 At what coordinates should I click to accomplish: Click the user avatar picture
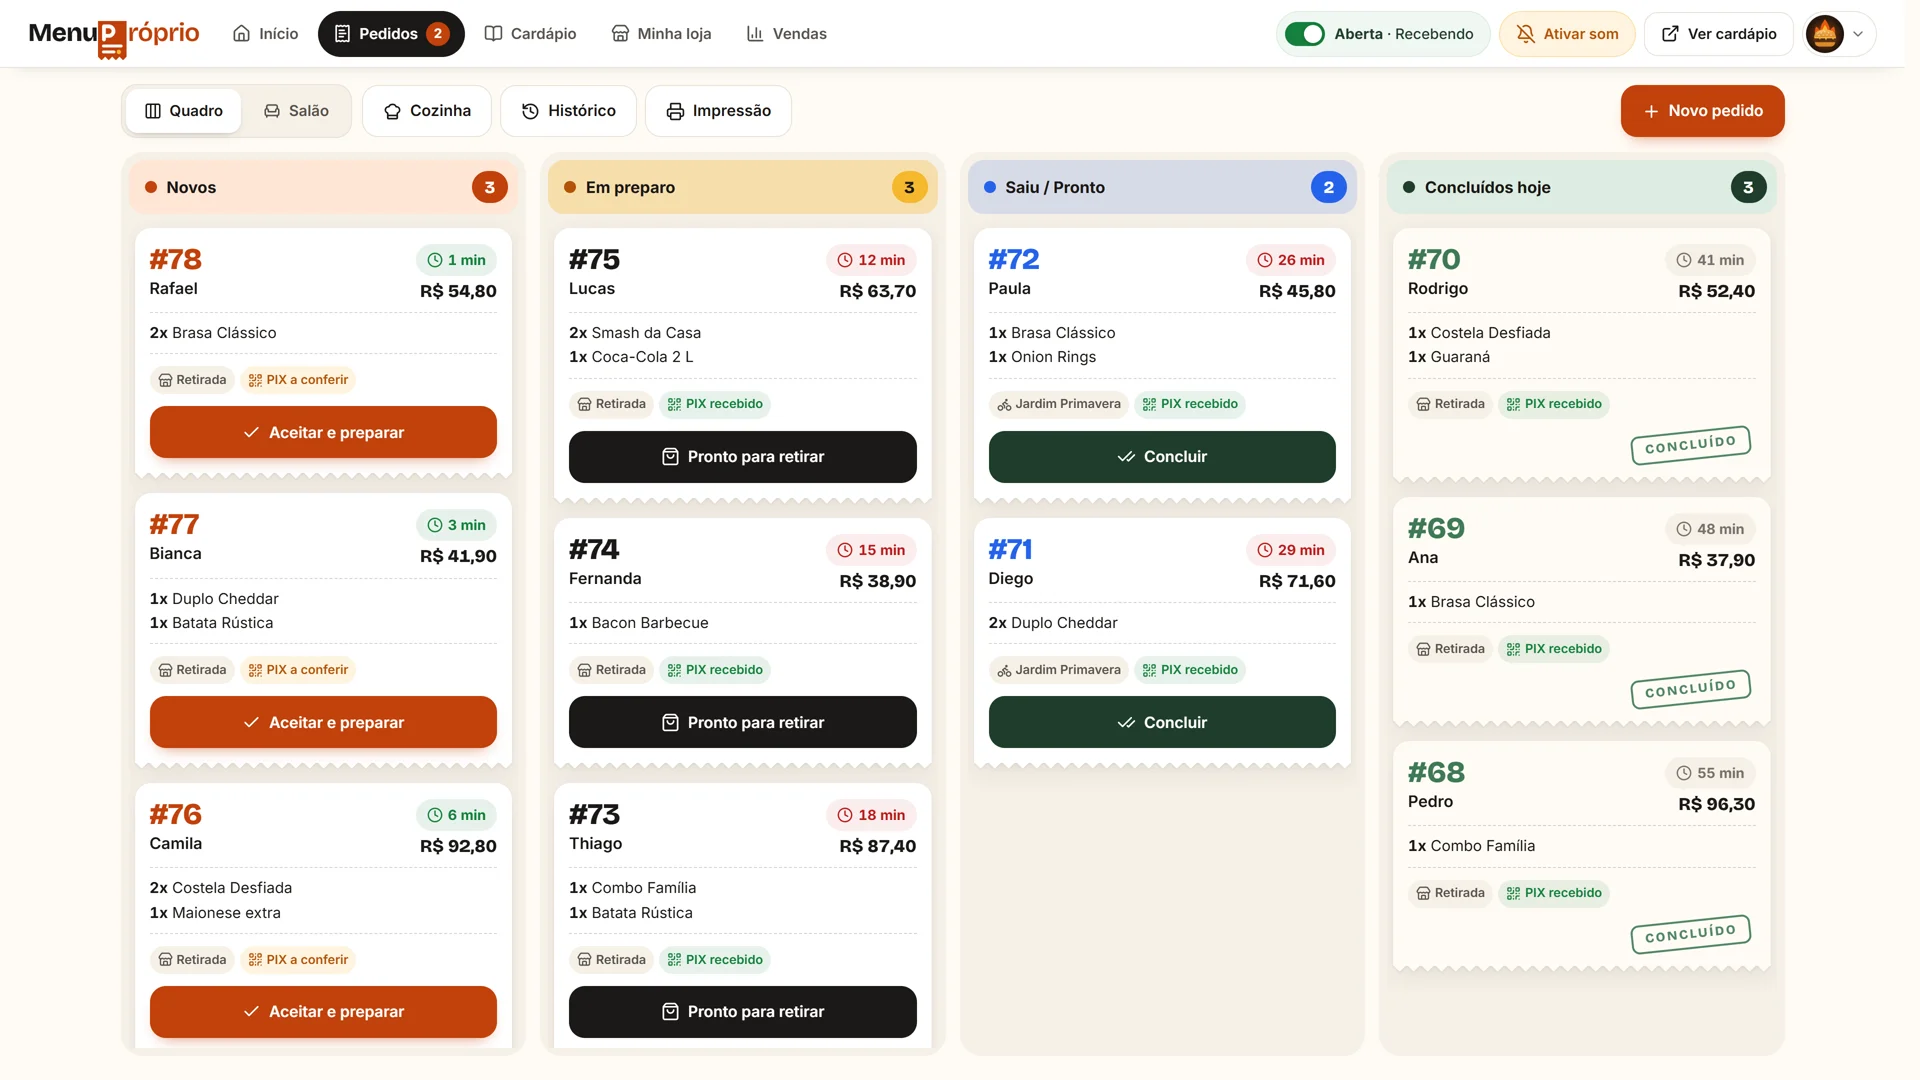[1825, 34]
